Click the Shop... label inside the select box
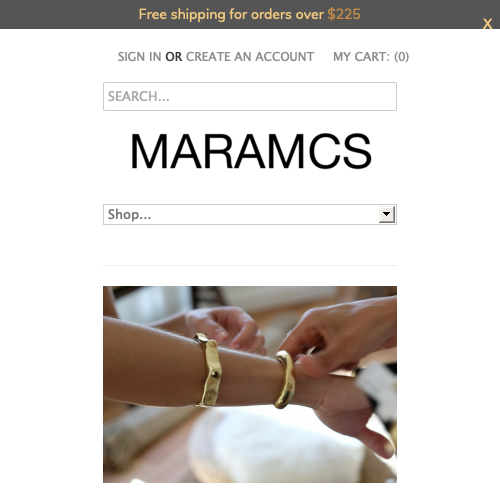 (x=129, y=214)
